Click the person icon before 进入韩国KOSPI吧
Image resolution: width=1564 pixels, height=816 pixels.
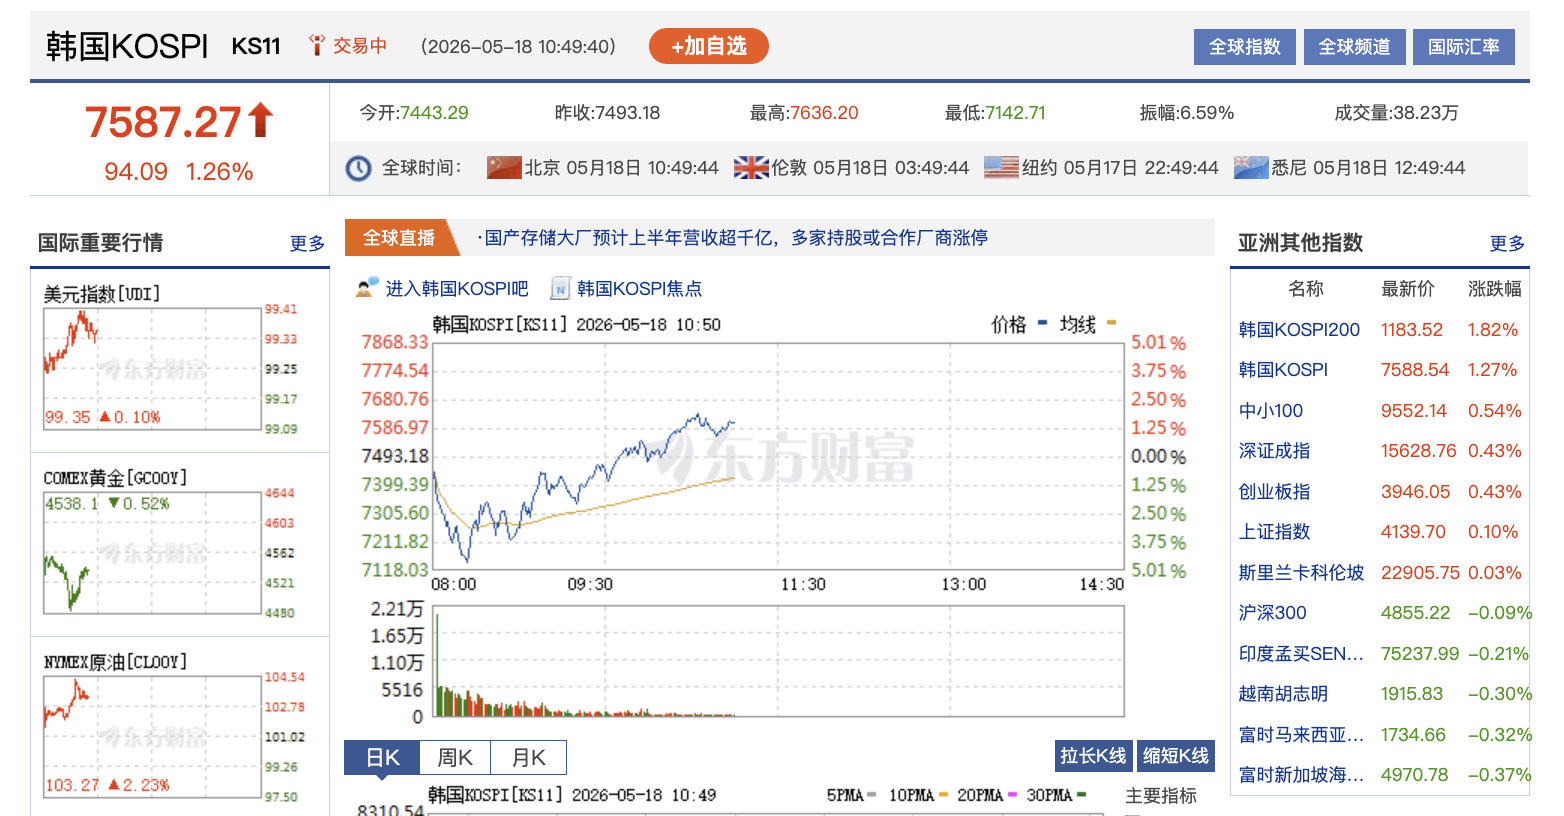coord(367,288)
